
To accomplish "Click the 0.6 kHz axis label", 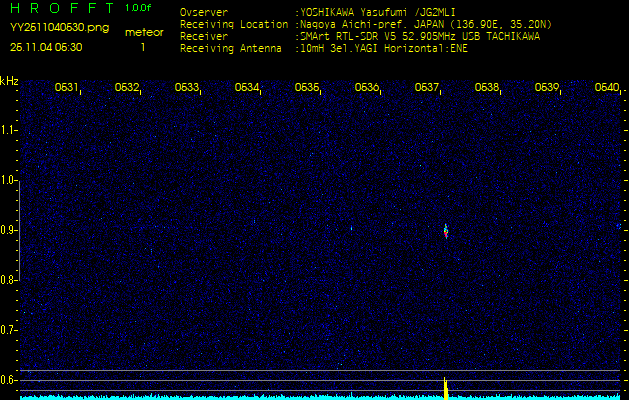I will click(9, 380).
